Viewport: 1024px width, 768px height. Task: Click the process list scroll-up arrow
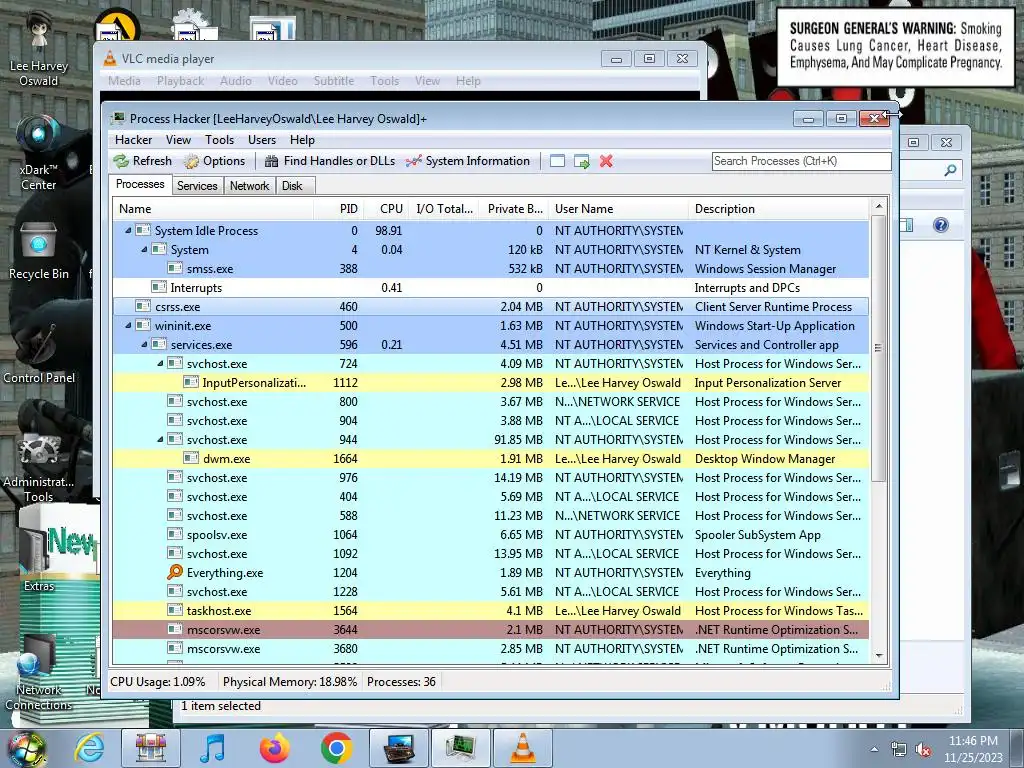(878, 206)
